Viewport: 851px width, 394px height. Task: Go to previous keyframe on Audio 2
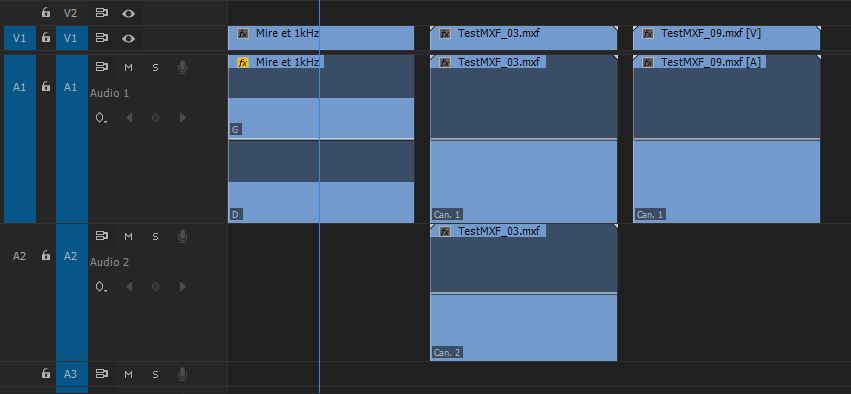point(129,287)
